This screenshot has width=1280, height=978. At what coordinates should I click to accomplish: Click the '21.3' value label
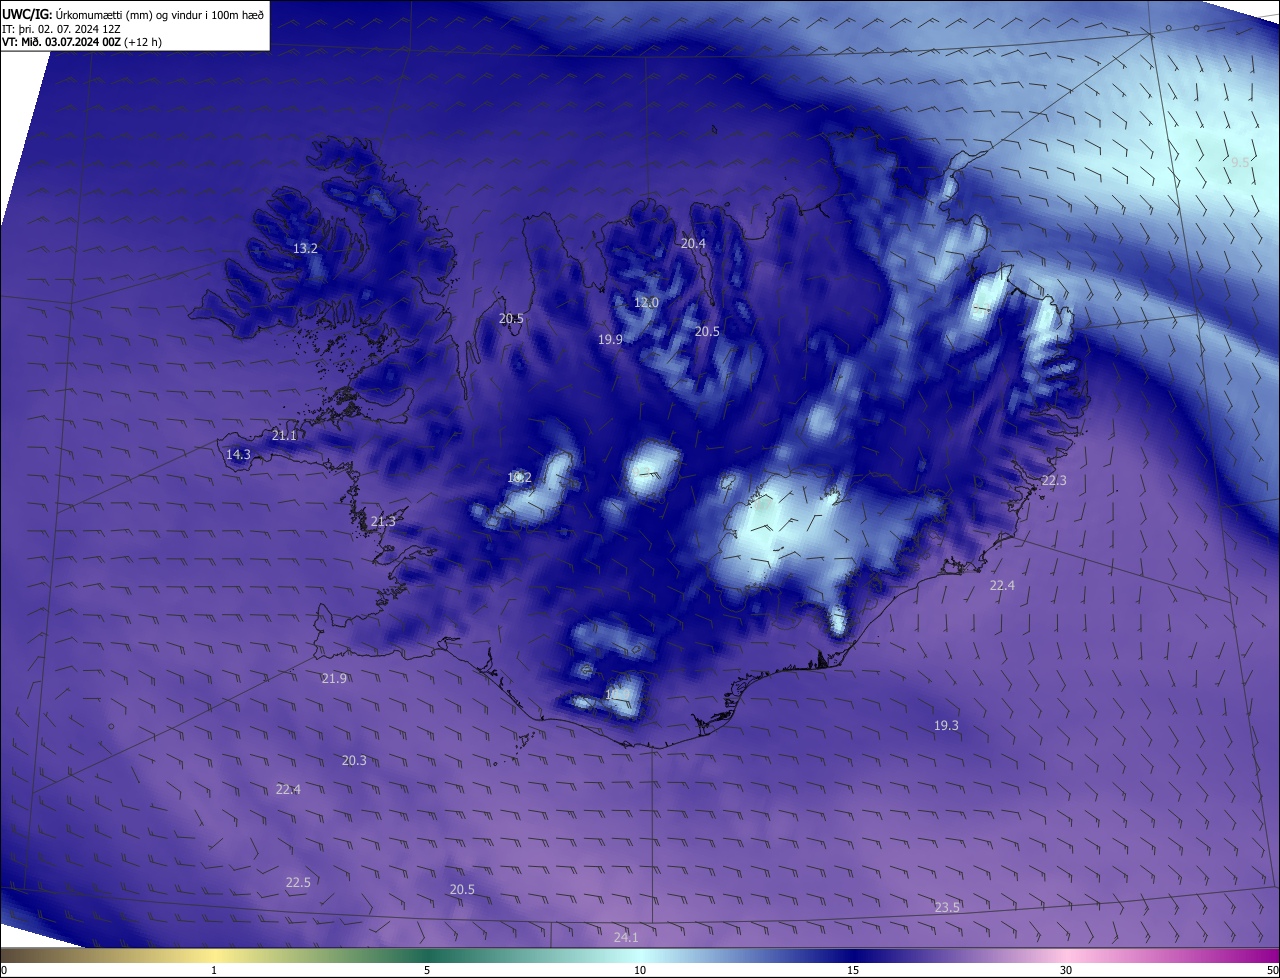(x=383, y=521)
